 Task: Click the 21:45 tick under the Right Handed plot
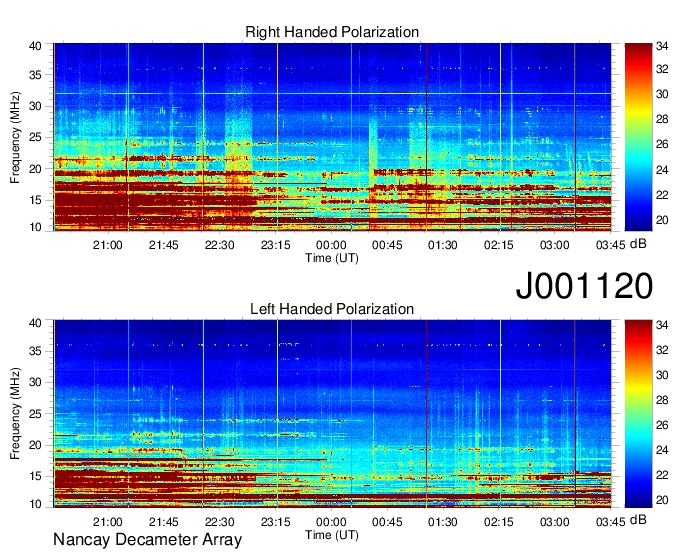[x=163, y=245]
